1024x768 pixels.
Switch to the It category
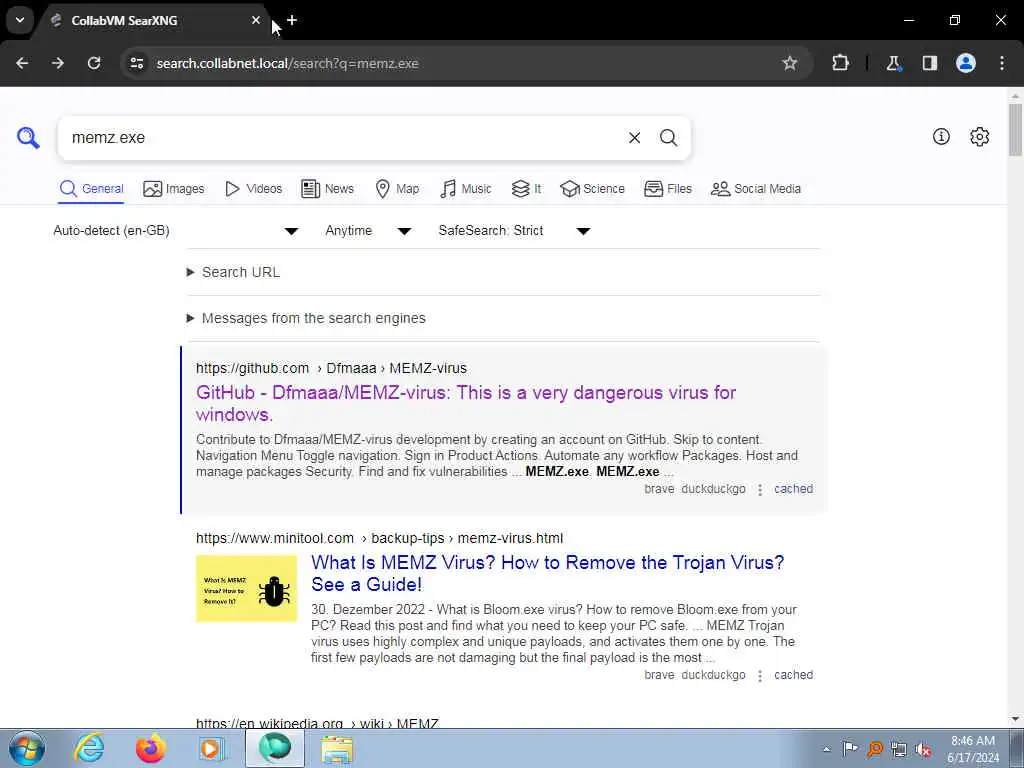pyautogui.click(x=526, y=189)
